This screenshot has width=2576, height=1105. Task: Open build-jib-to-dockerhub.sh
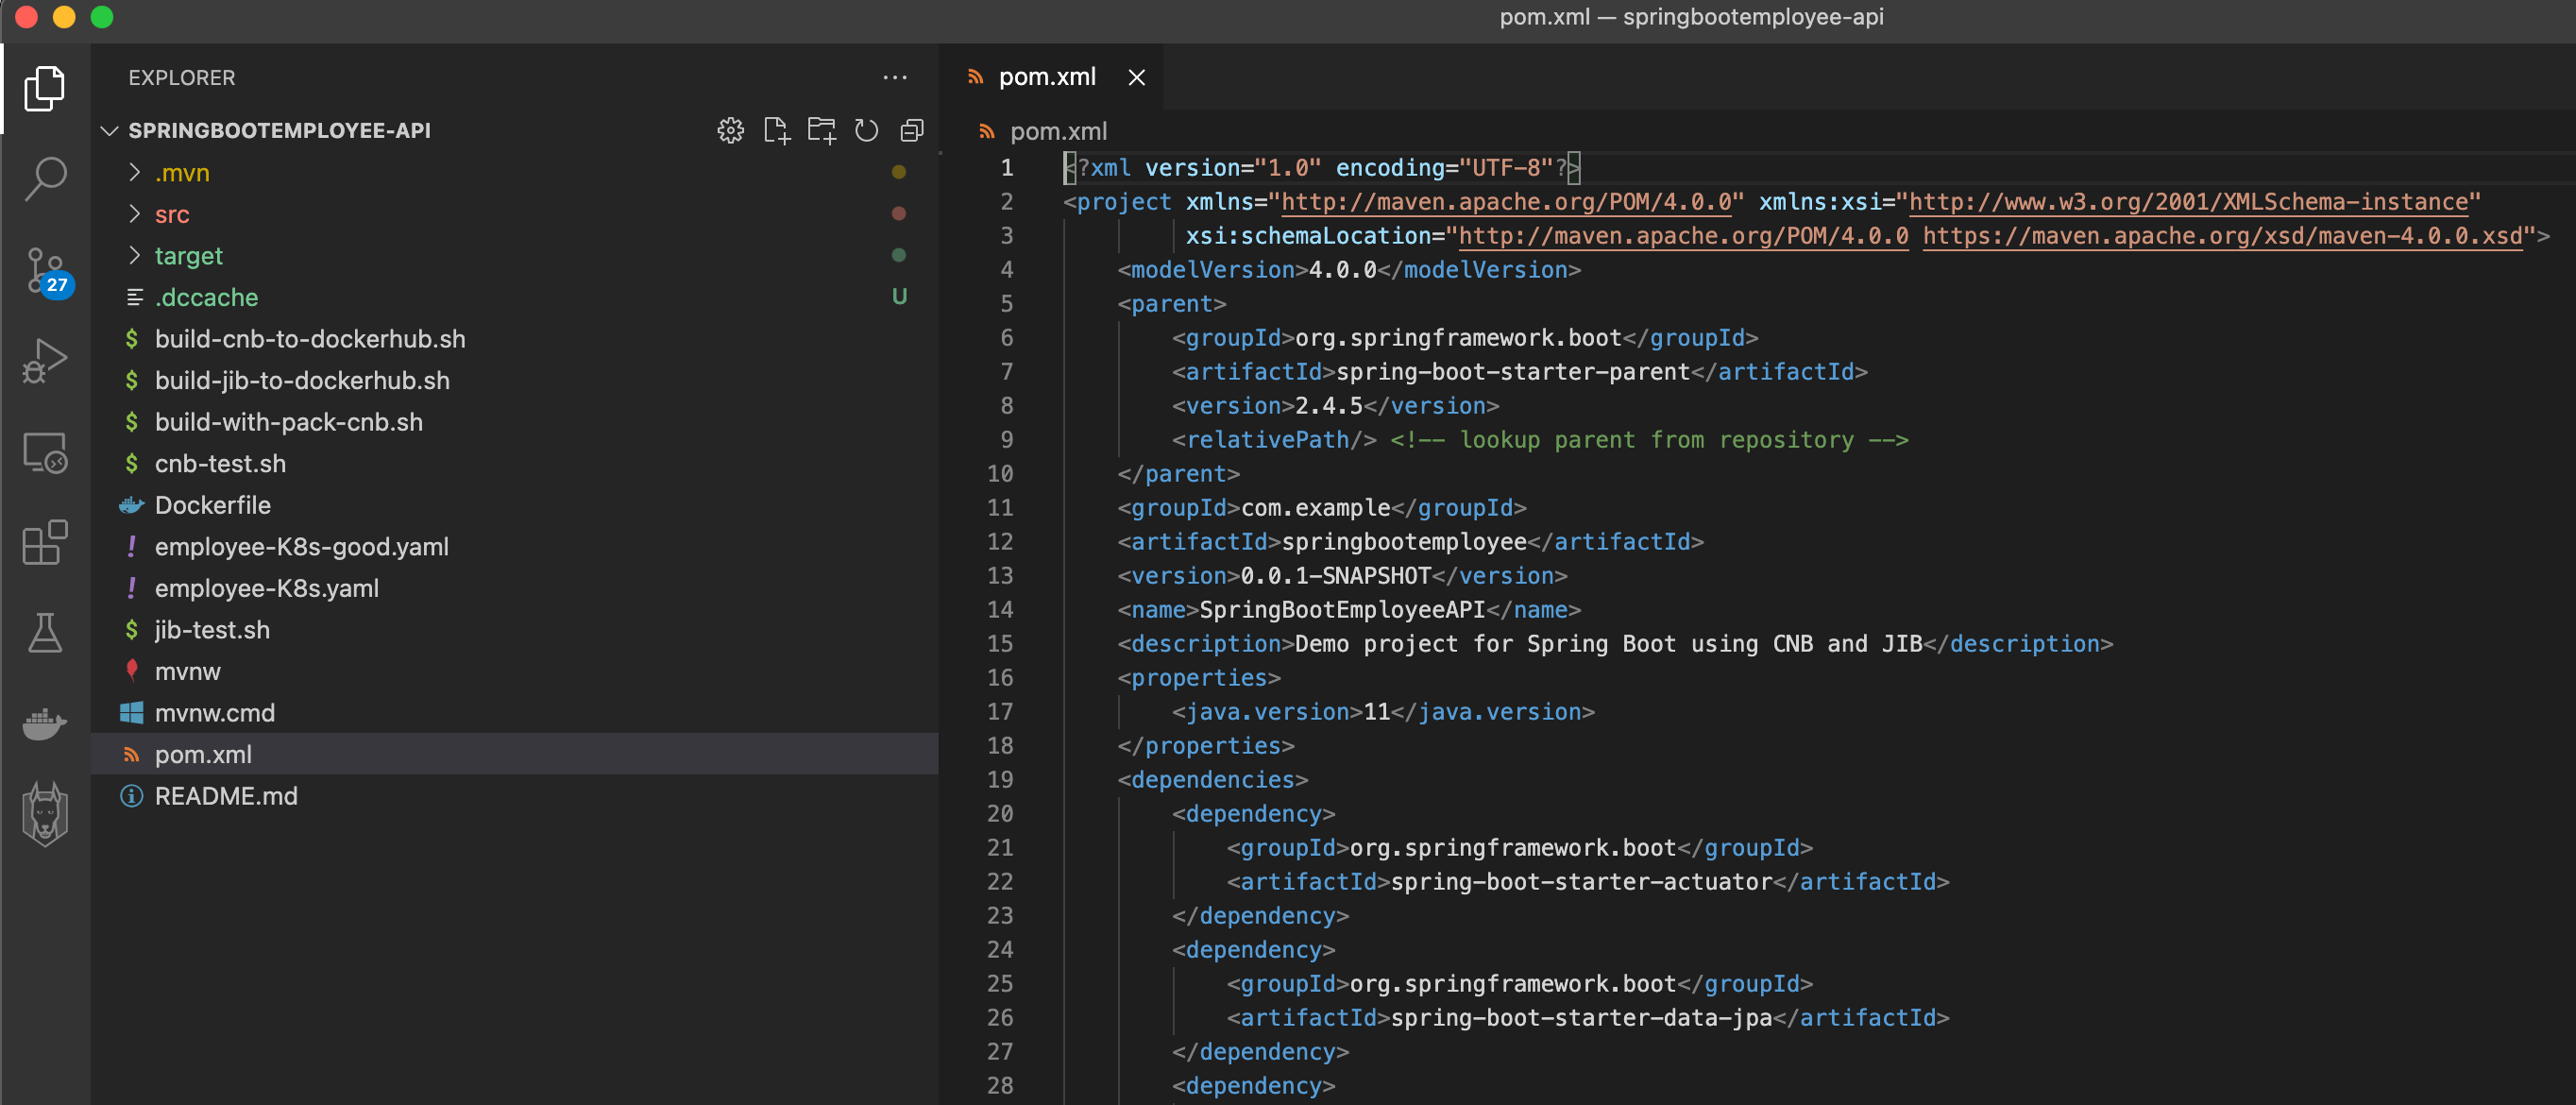(514, 380)
